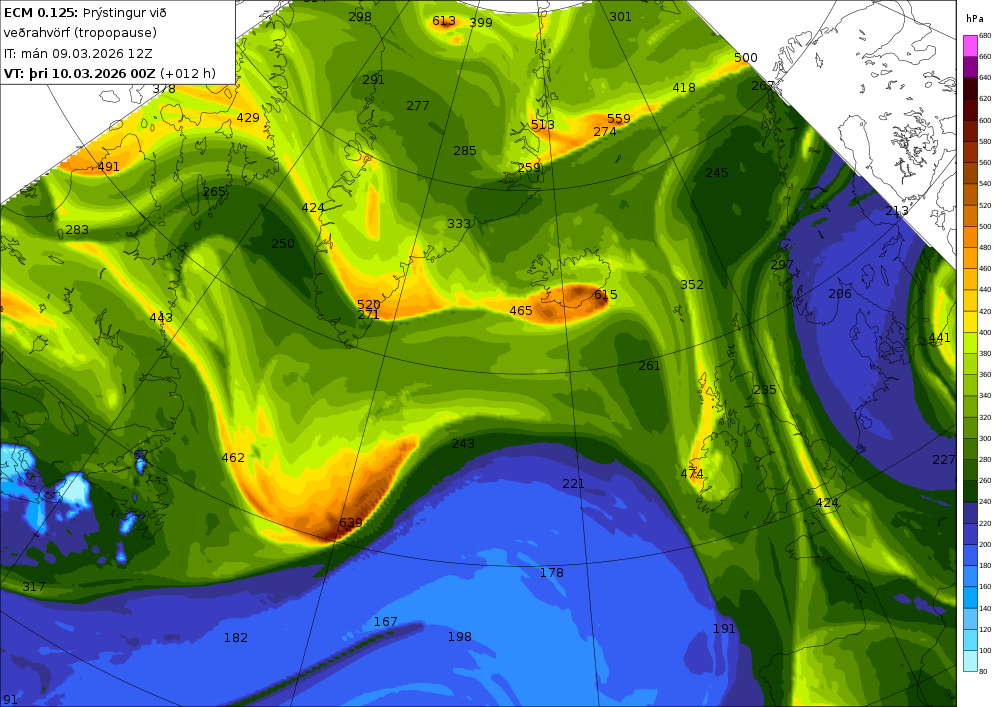Click the yellow legend band between 400 and 420
This screenshot has height=707, width=1000.
pos(970,321)
